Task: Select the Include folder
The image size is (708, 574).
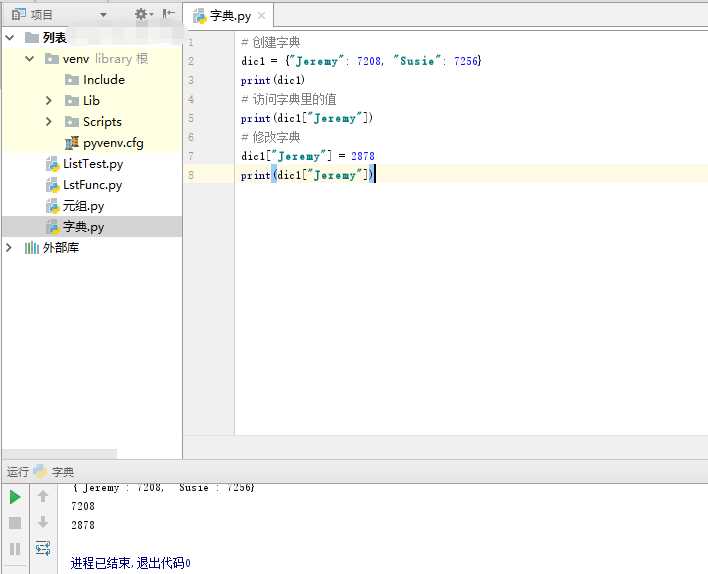Action: 103,79
